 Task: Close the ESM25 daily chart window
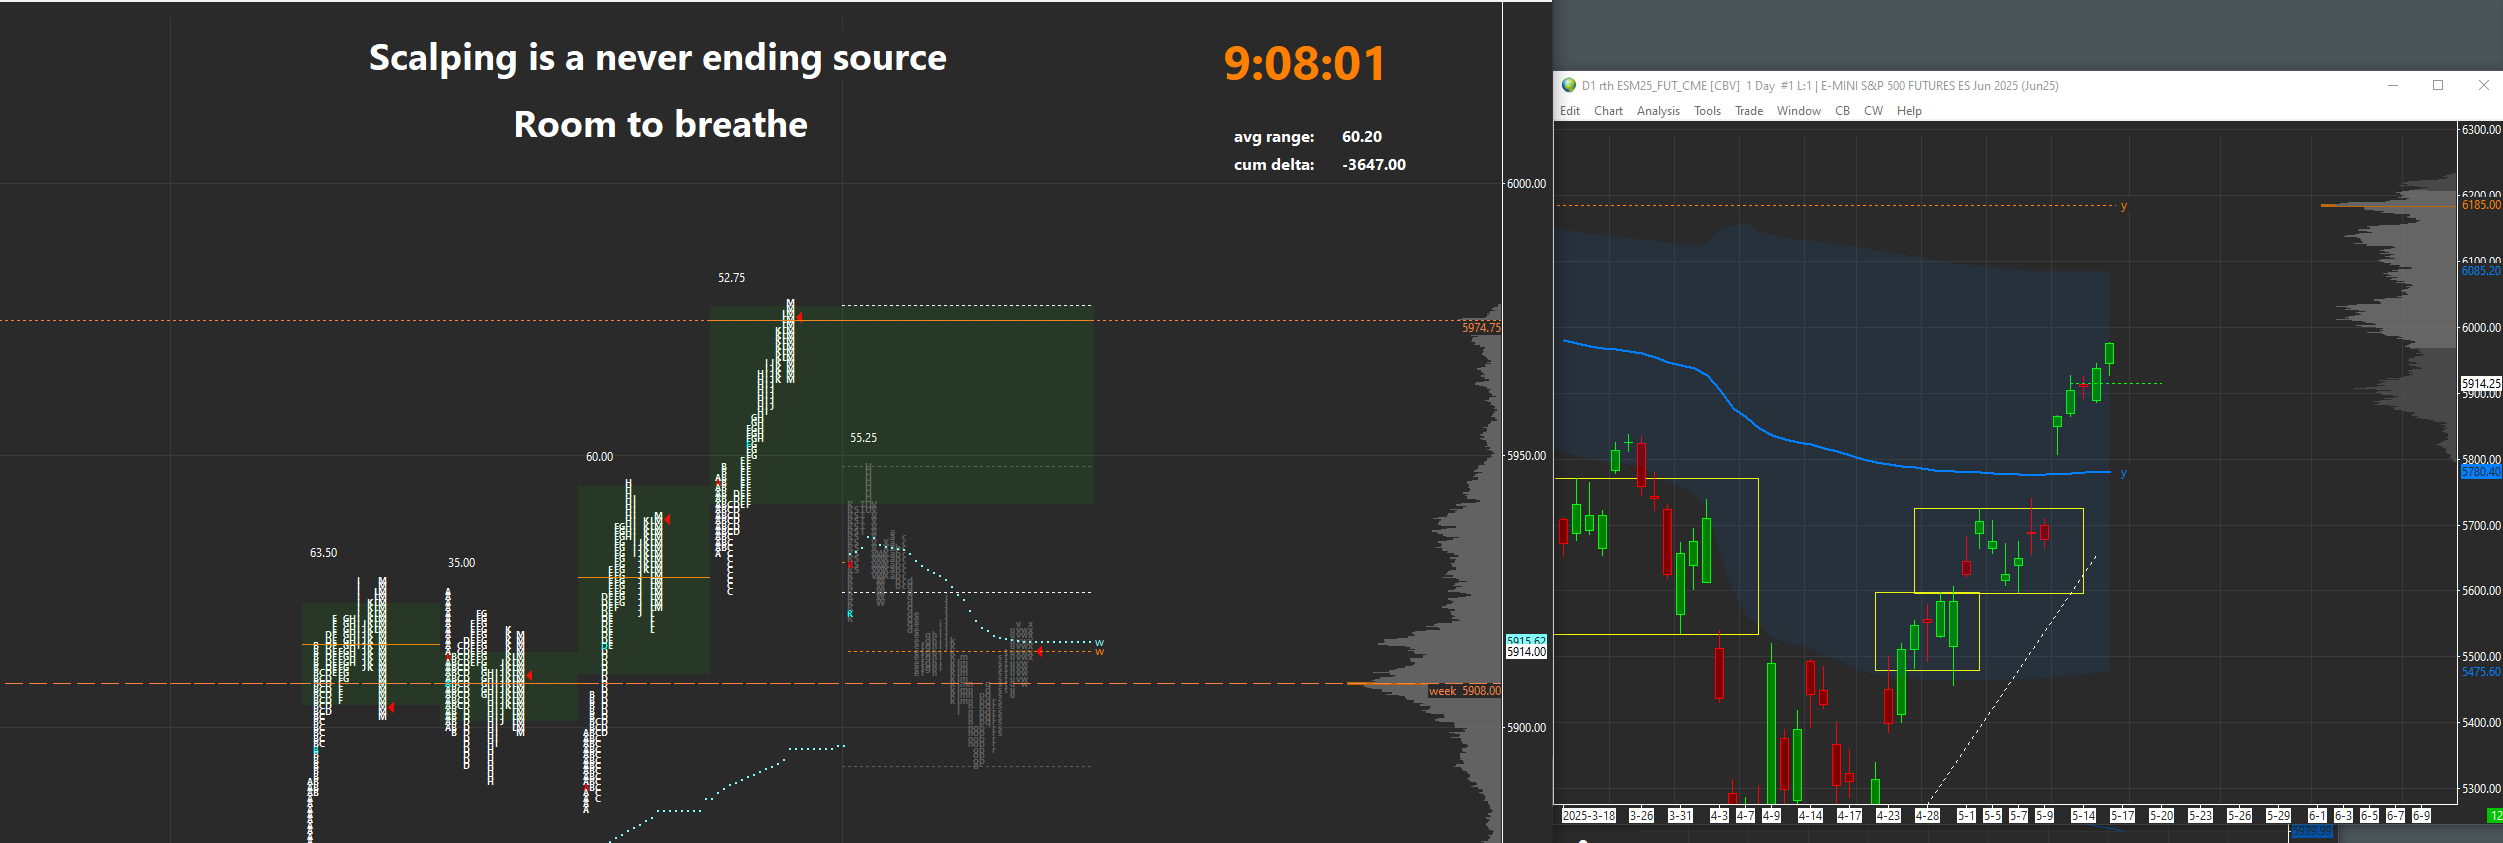(x=2484, y=85)
